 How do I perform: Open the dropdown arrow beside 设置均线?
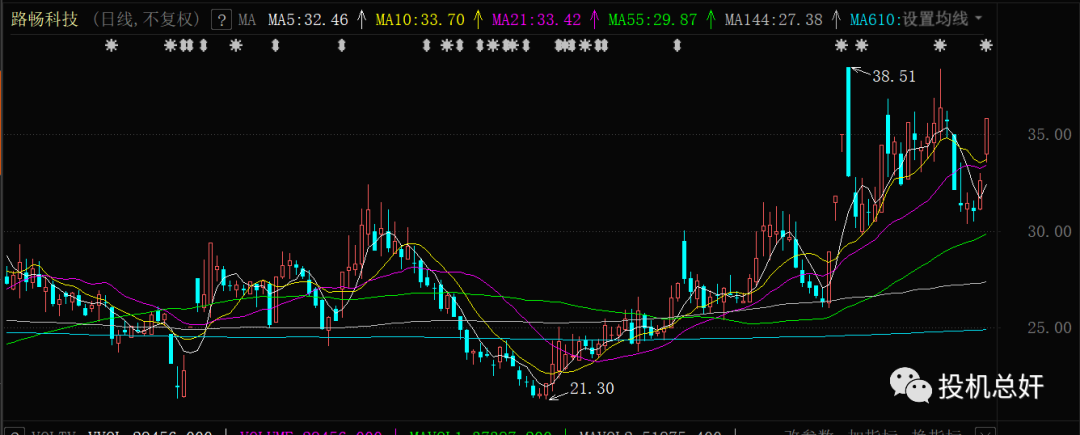[977, 19]
